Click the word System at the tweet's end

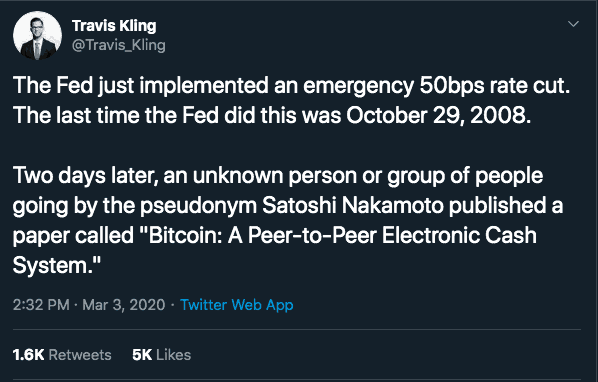coord(50,265)
